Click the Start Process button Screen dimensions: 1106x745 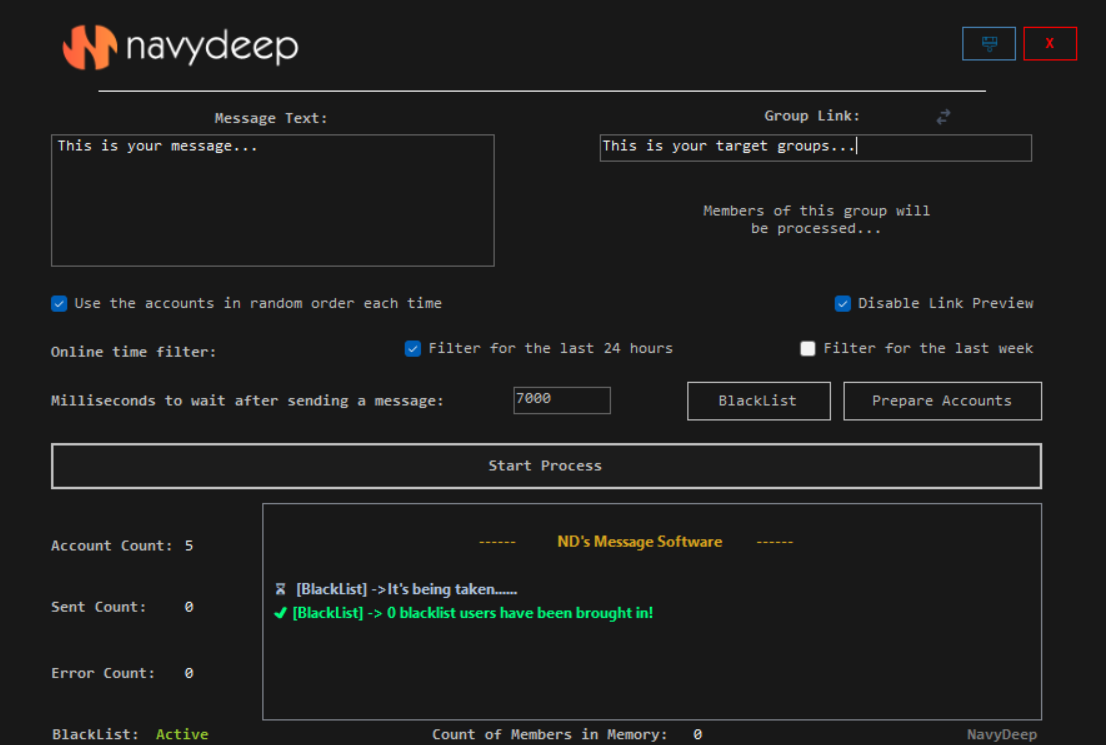tap(546, 466)
